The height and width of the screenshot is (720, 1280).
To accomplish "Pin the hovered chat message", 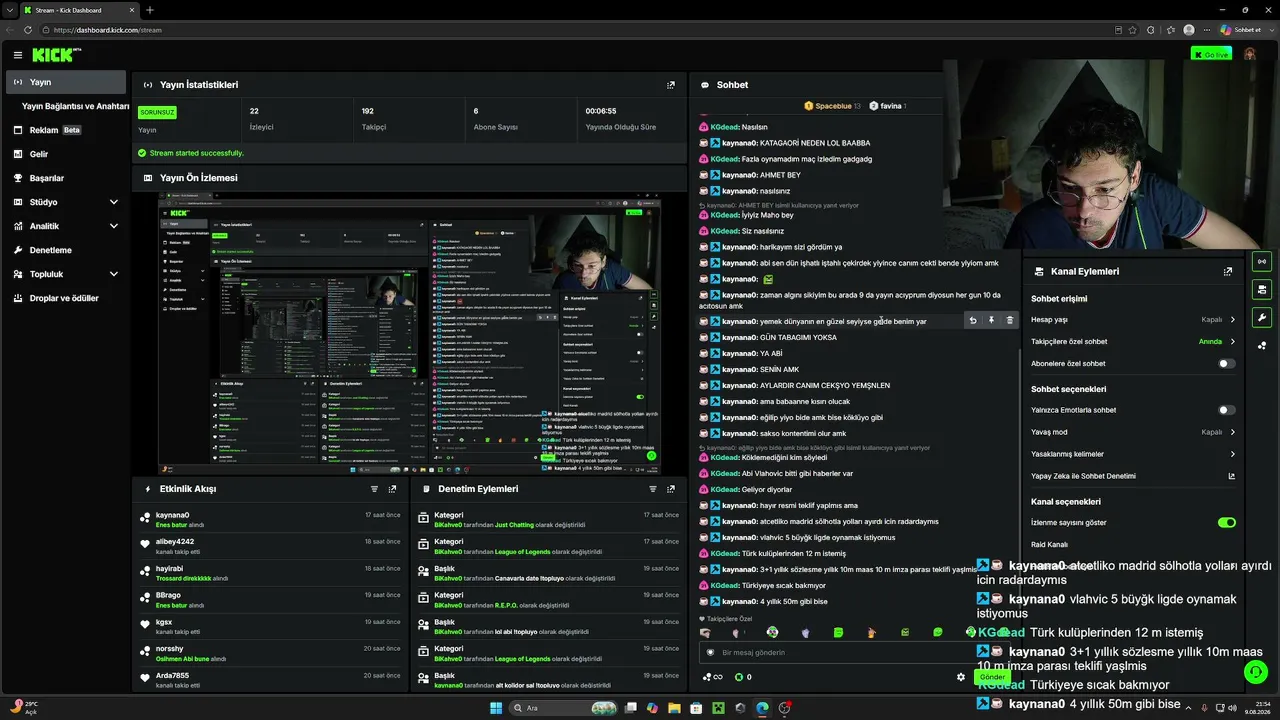I will [x=991, y=320].
